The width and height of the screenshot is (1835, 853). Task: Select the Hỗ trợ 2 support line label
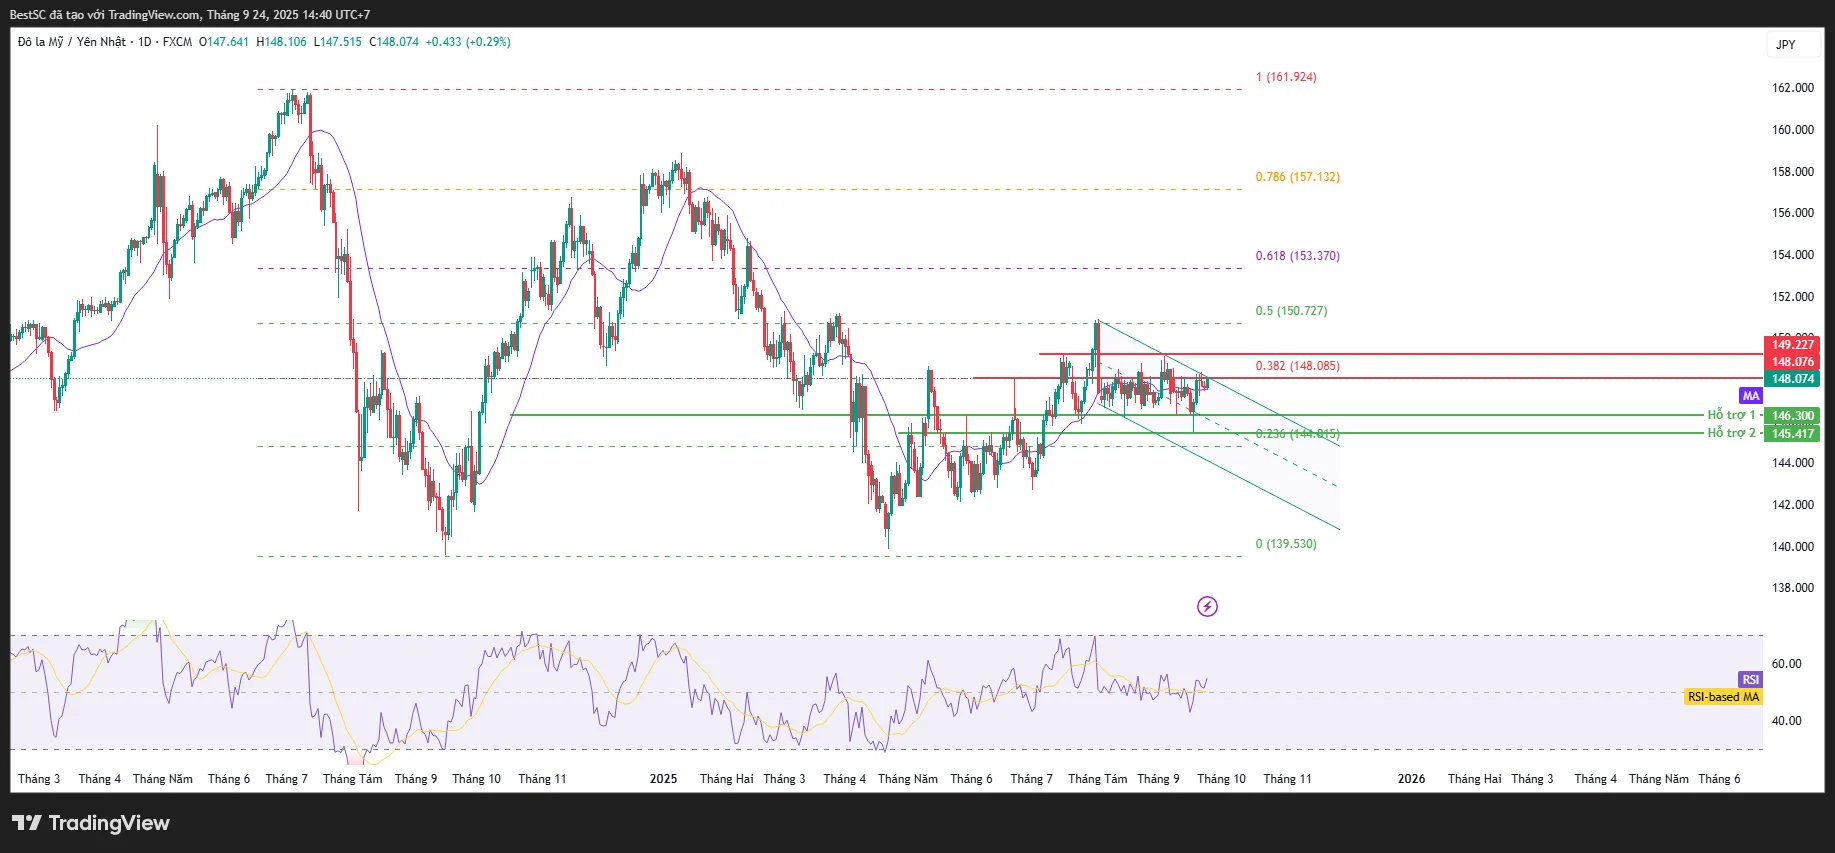pos(1731,433)
